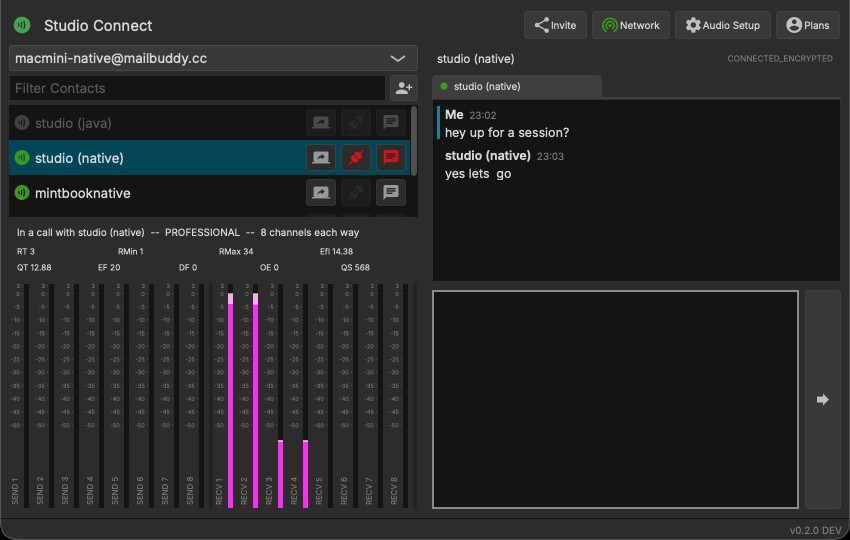Click the QT 12.88 statistic
The height and width of the screenshot is (540, 850).
pyautogui.click(x=34, y=268)
